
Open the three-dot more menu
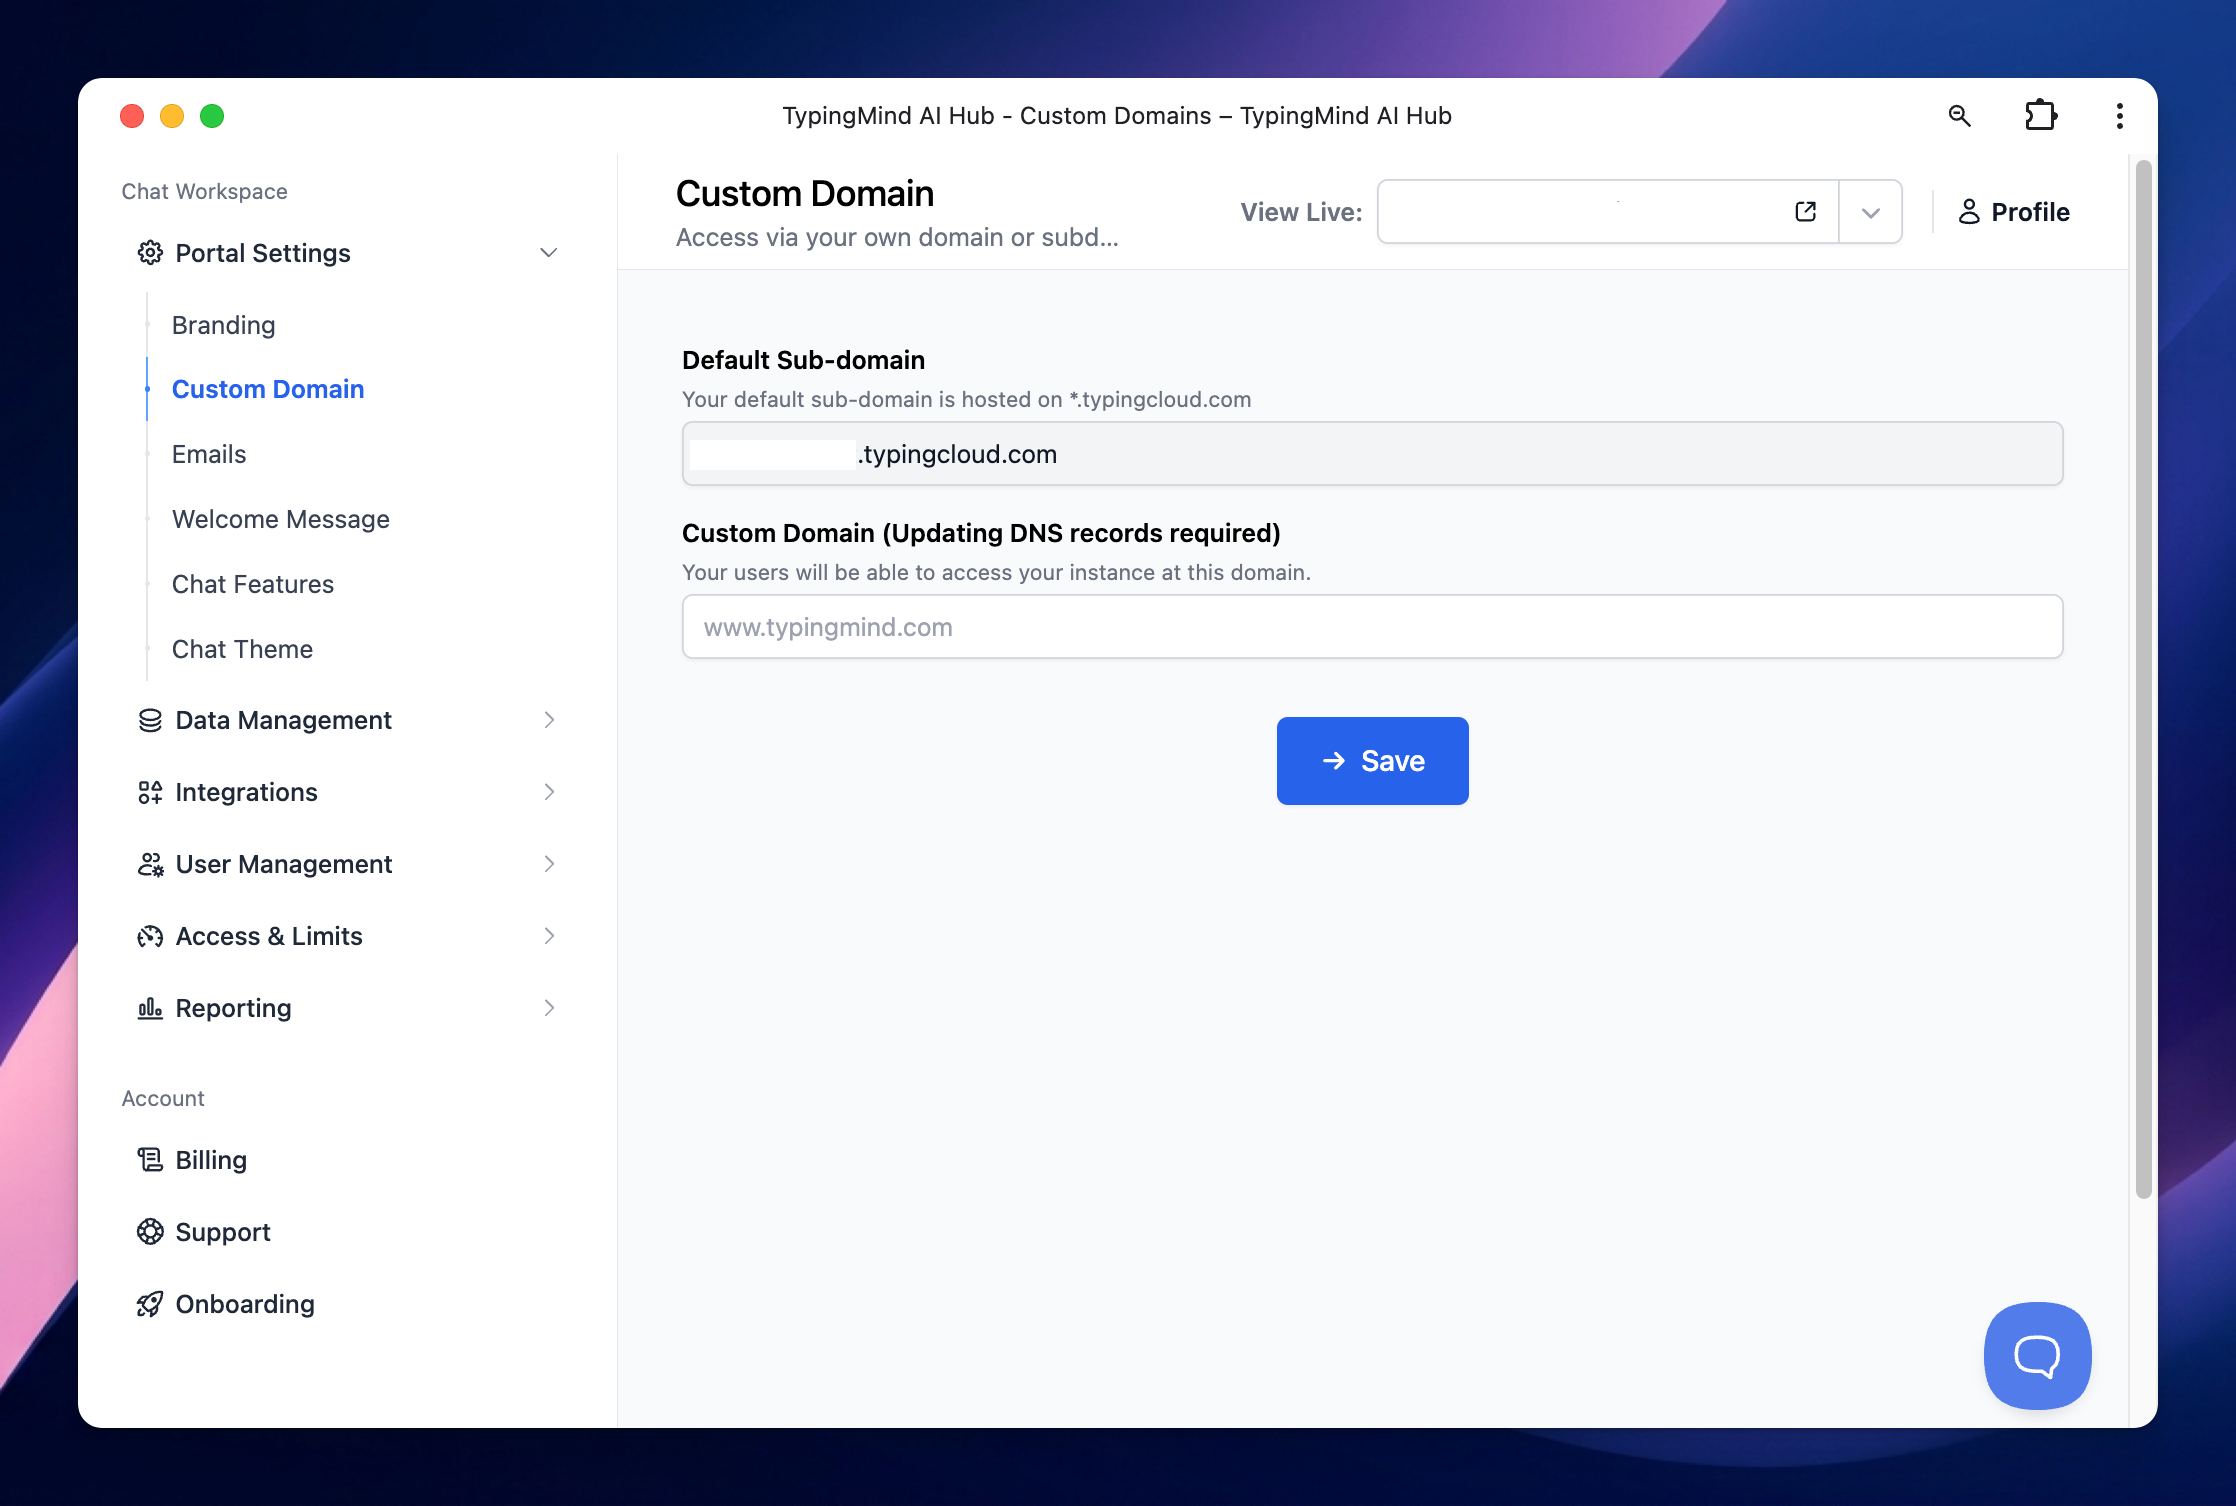pos(2119,116)
